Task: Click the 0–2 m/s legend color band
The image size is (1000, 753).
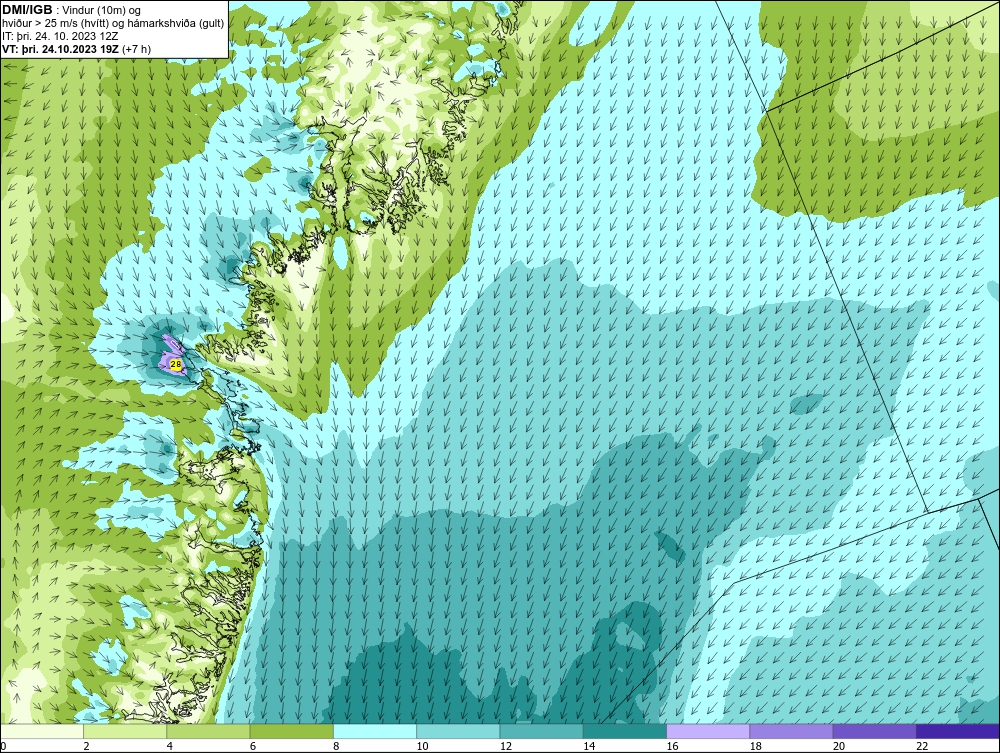Action: pos(42,731)
